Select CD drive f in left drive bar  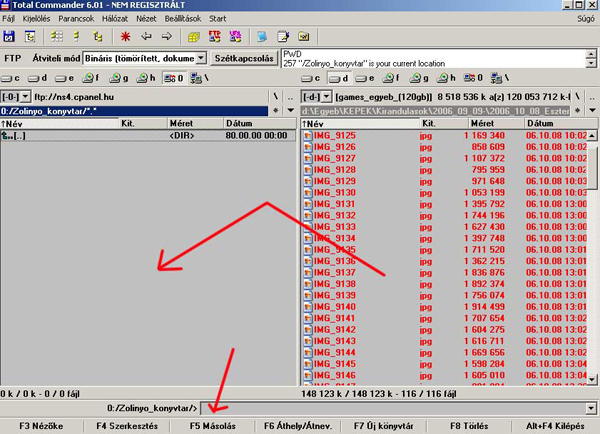pos(91,78)
